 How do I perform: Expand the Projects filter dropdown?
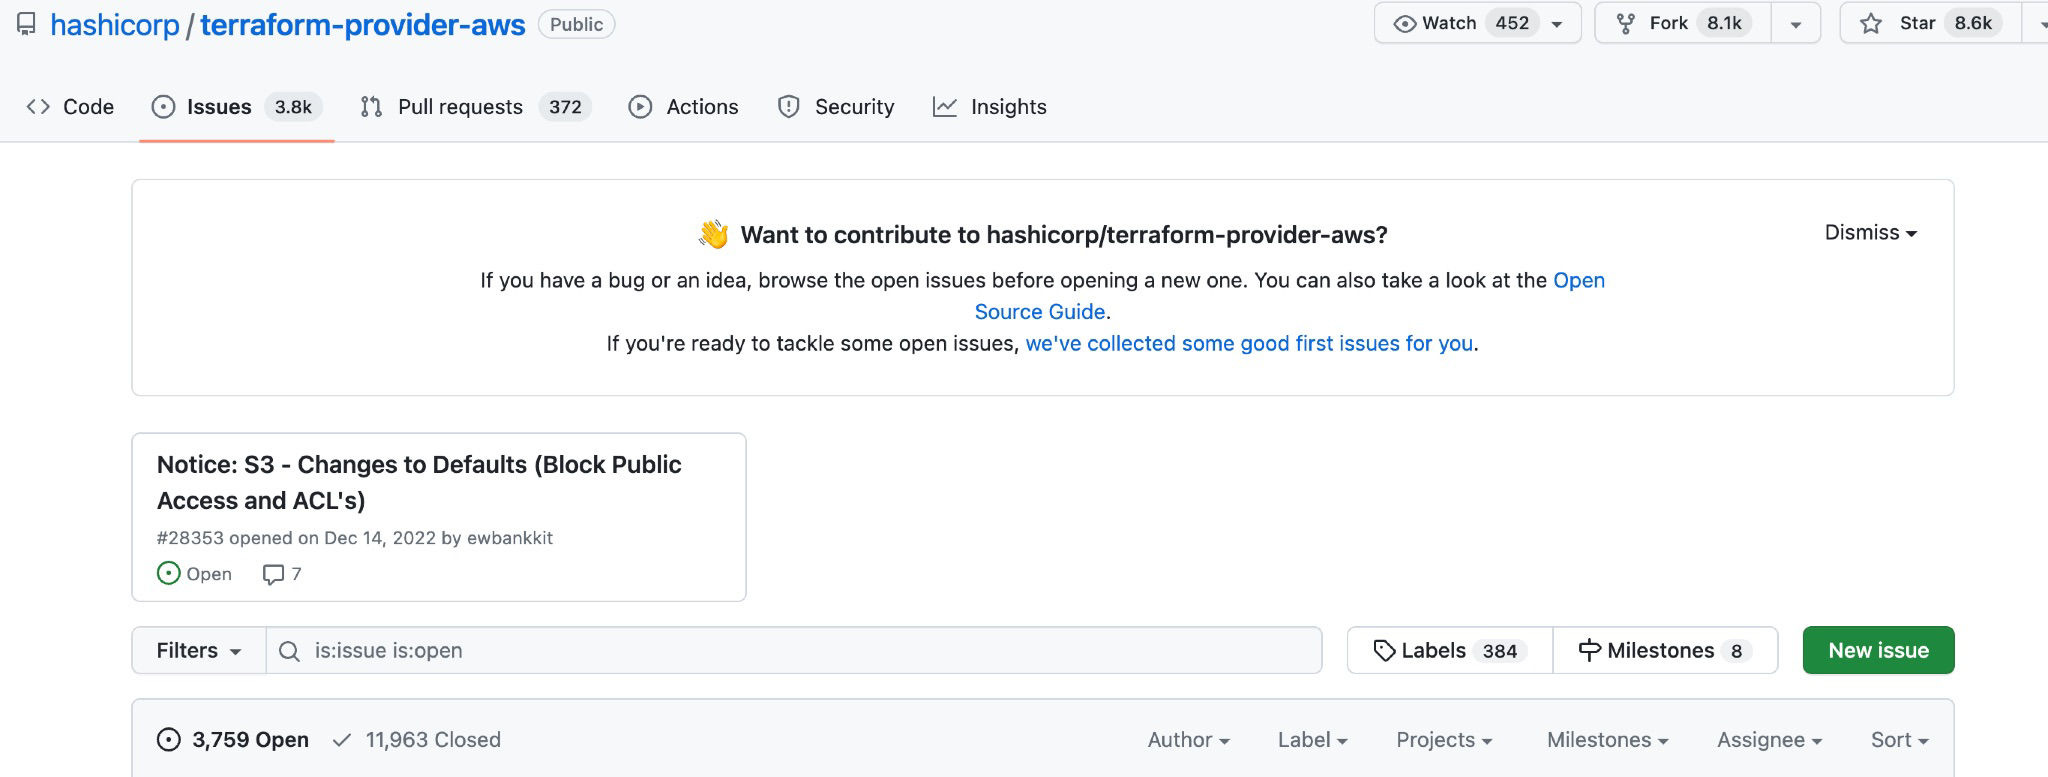(x=1444, y=740)
